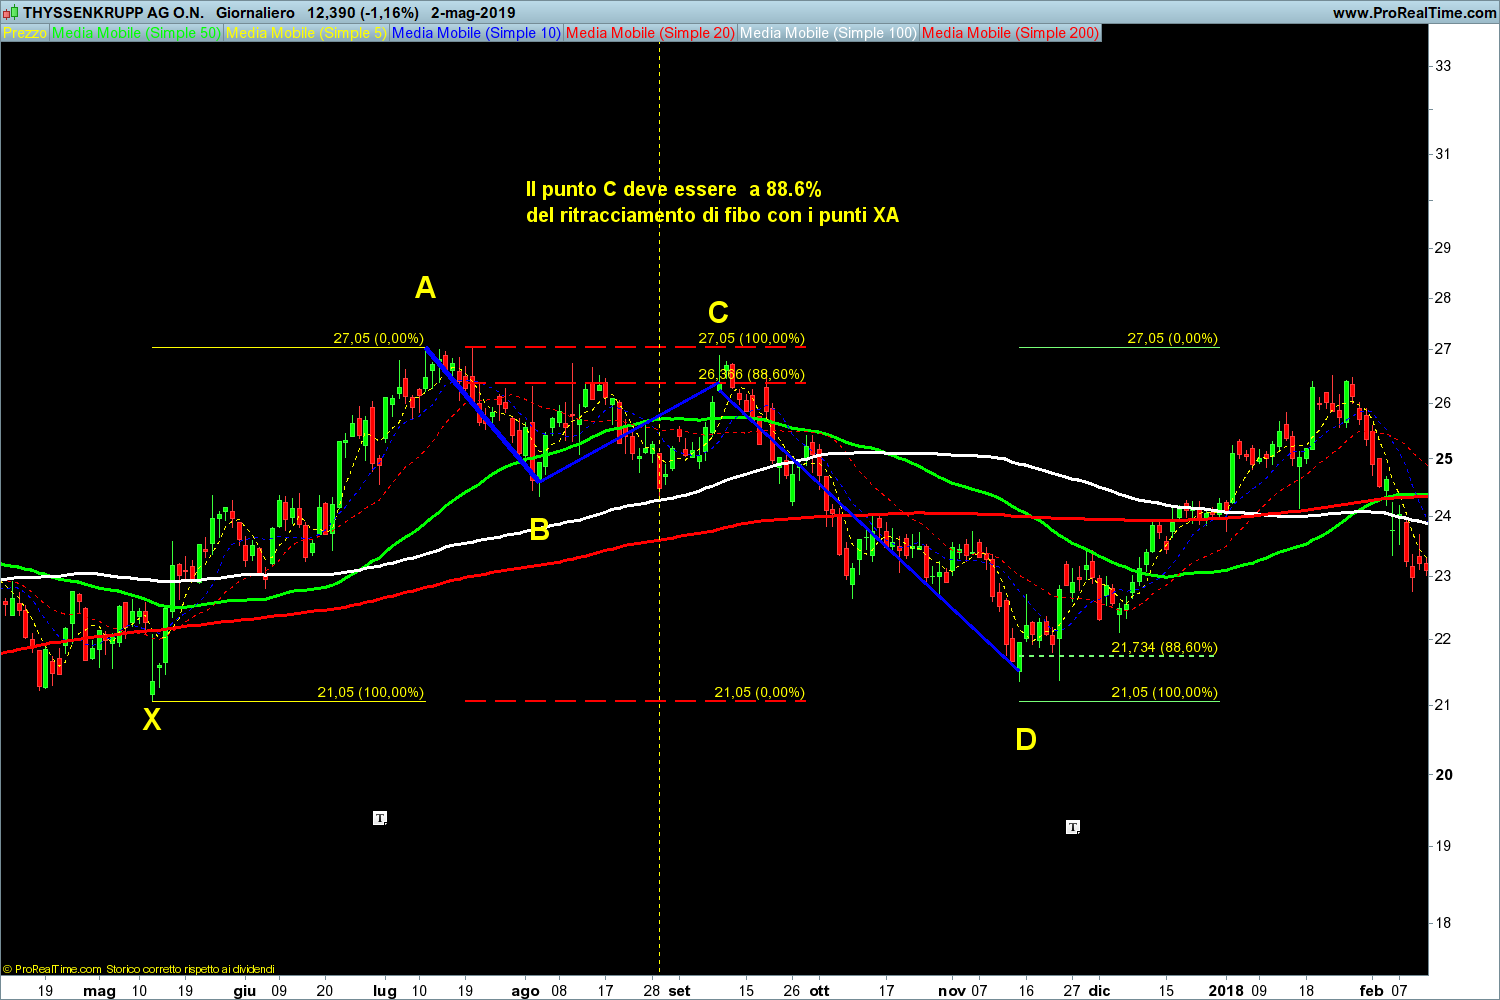Click the 21,05 (100,00%) label above point D
The width and height of the screenshot is (1500, 1000).
pyautogui.click(x=1165, y=692)
